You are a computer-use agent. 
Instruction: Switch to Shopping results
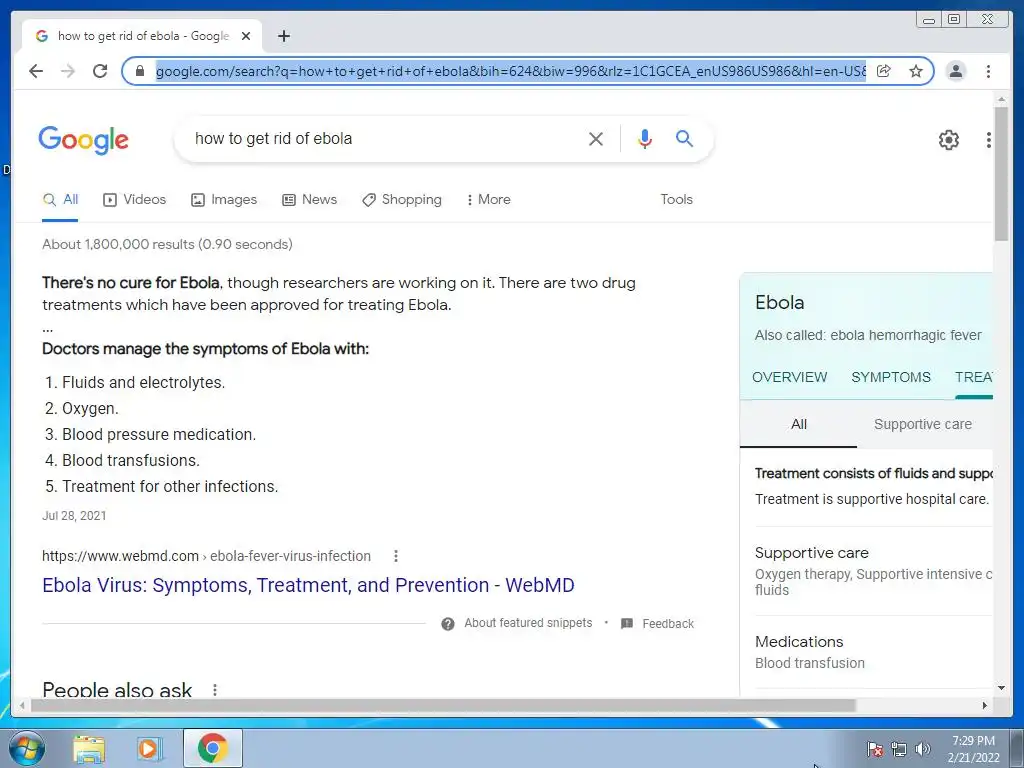click(x=402, y=200)
